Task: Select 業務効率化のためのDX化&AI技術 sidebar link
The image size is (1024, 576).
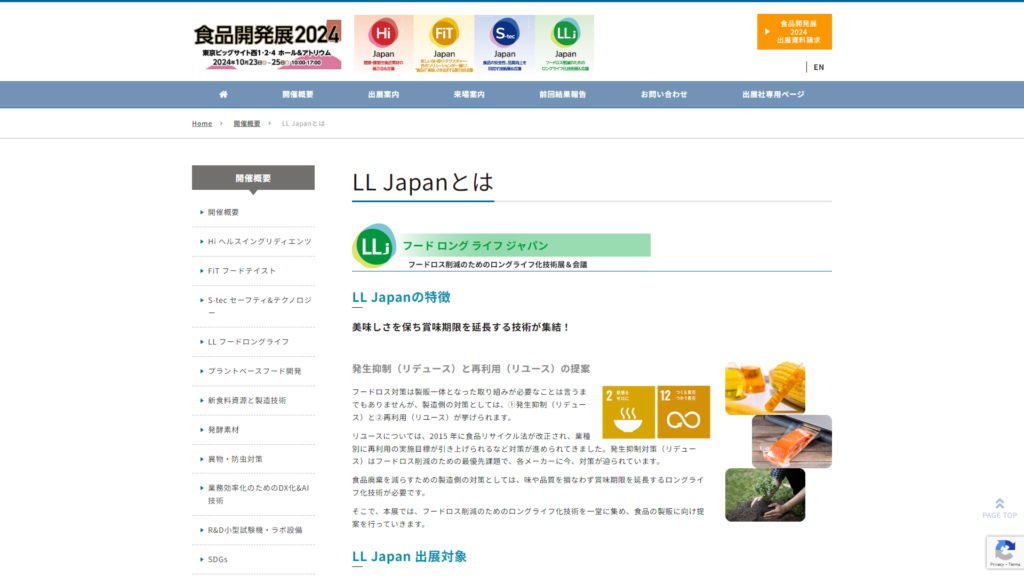Action: point(259,494)
